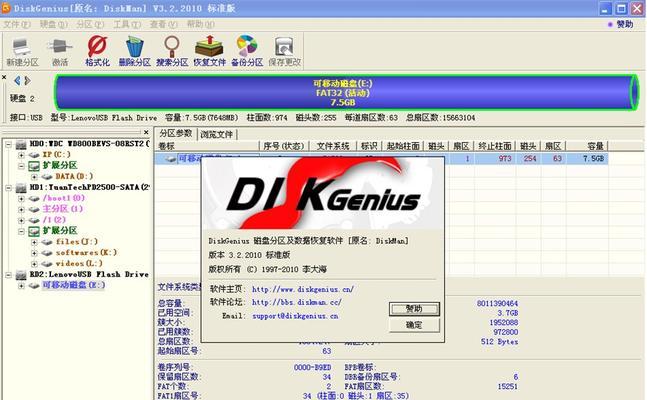Close the tree panel with its X
This screenshot has width=647, height=400.
coord(146,132)
